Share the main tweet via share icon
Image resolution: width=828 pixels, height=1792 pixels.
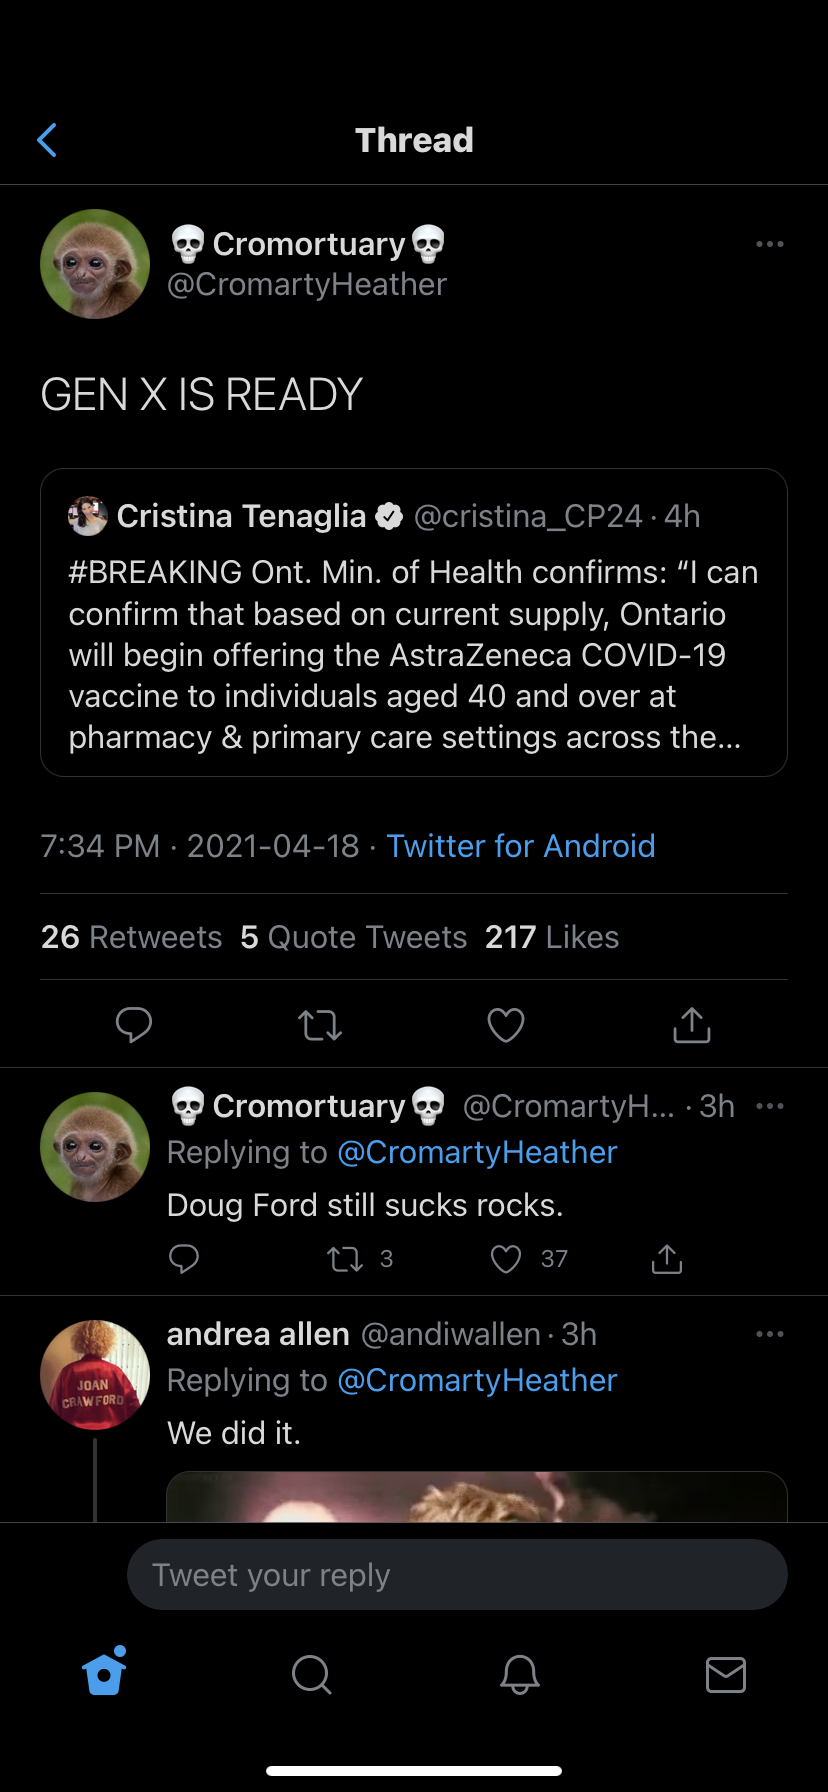pos(692,1025)
